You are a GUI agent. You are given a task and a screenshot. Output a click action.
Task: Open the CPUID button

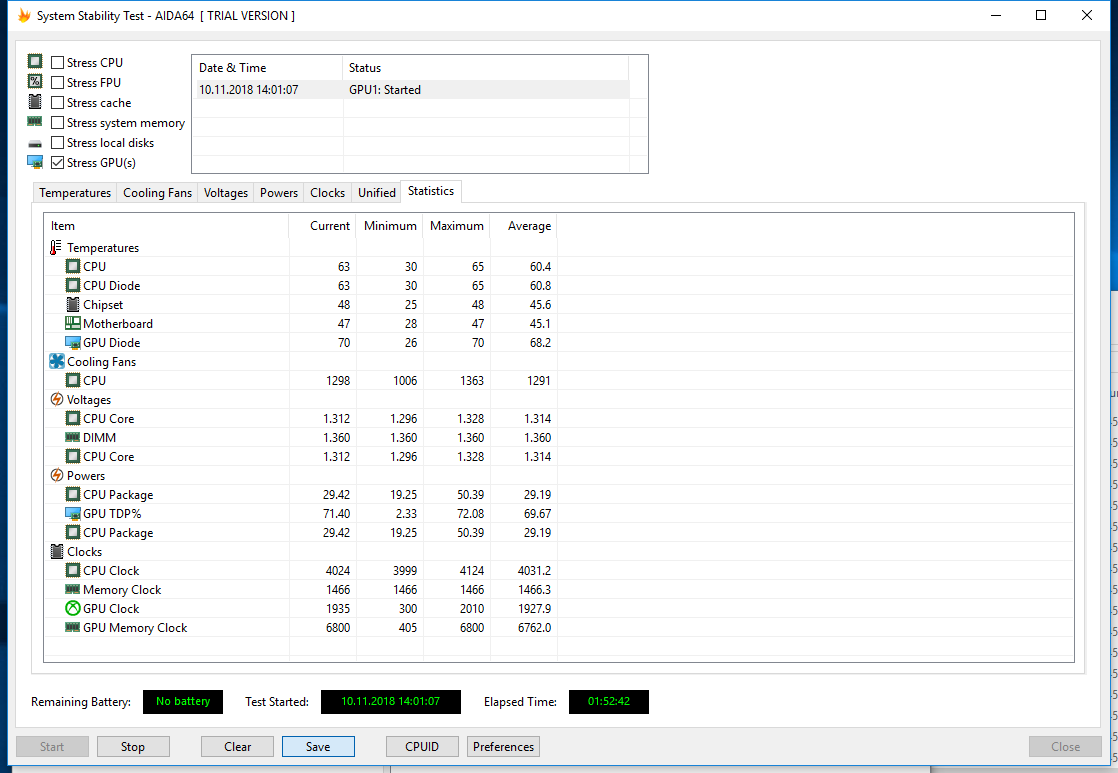(x=422, y=747)
